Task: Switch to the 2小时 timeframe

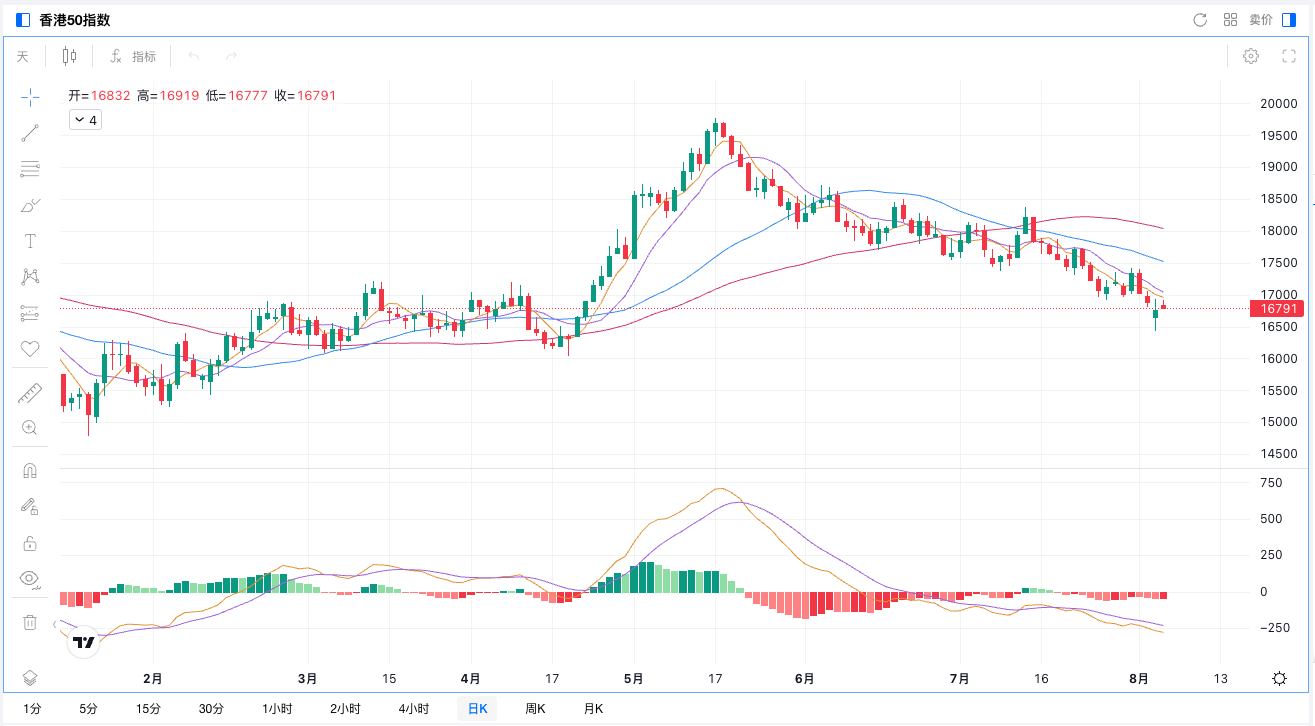Action: [345, 709]
